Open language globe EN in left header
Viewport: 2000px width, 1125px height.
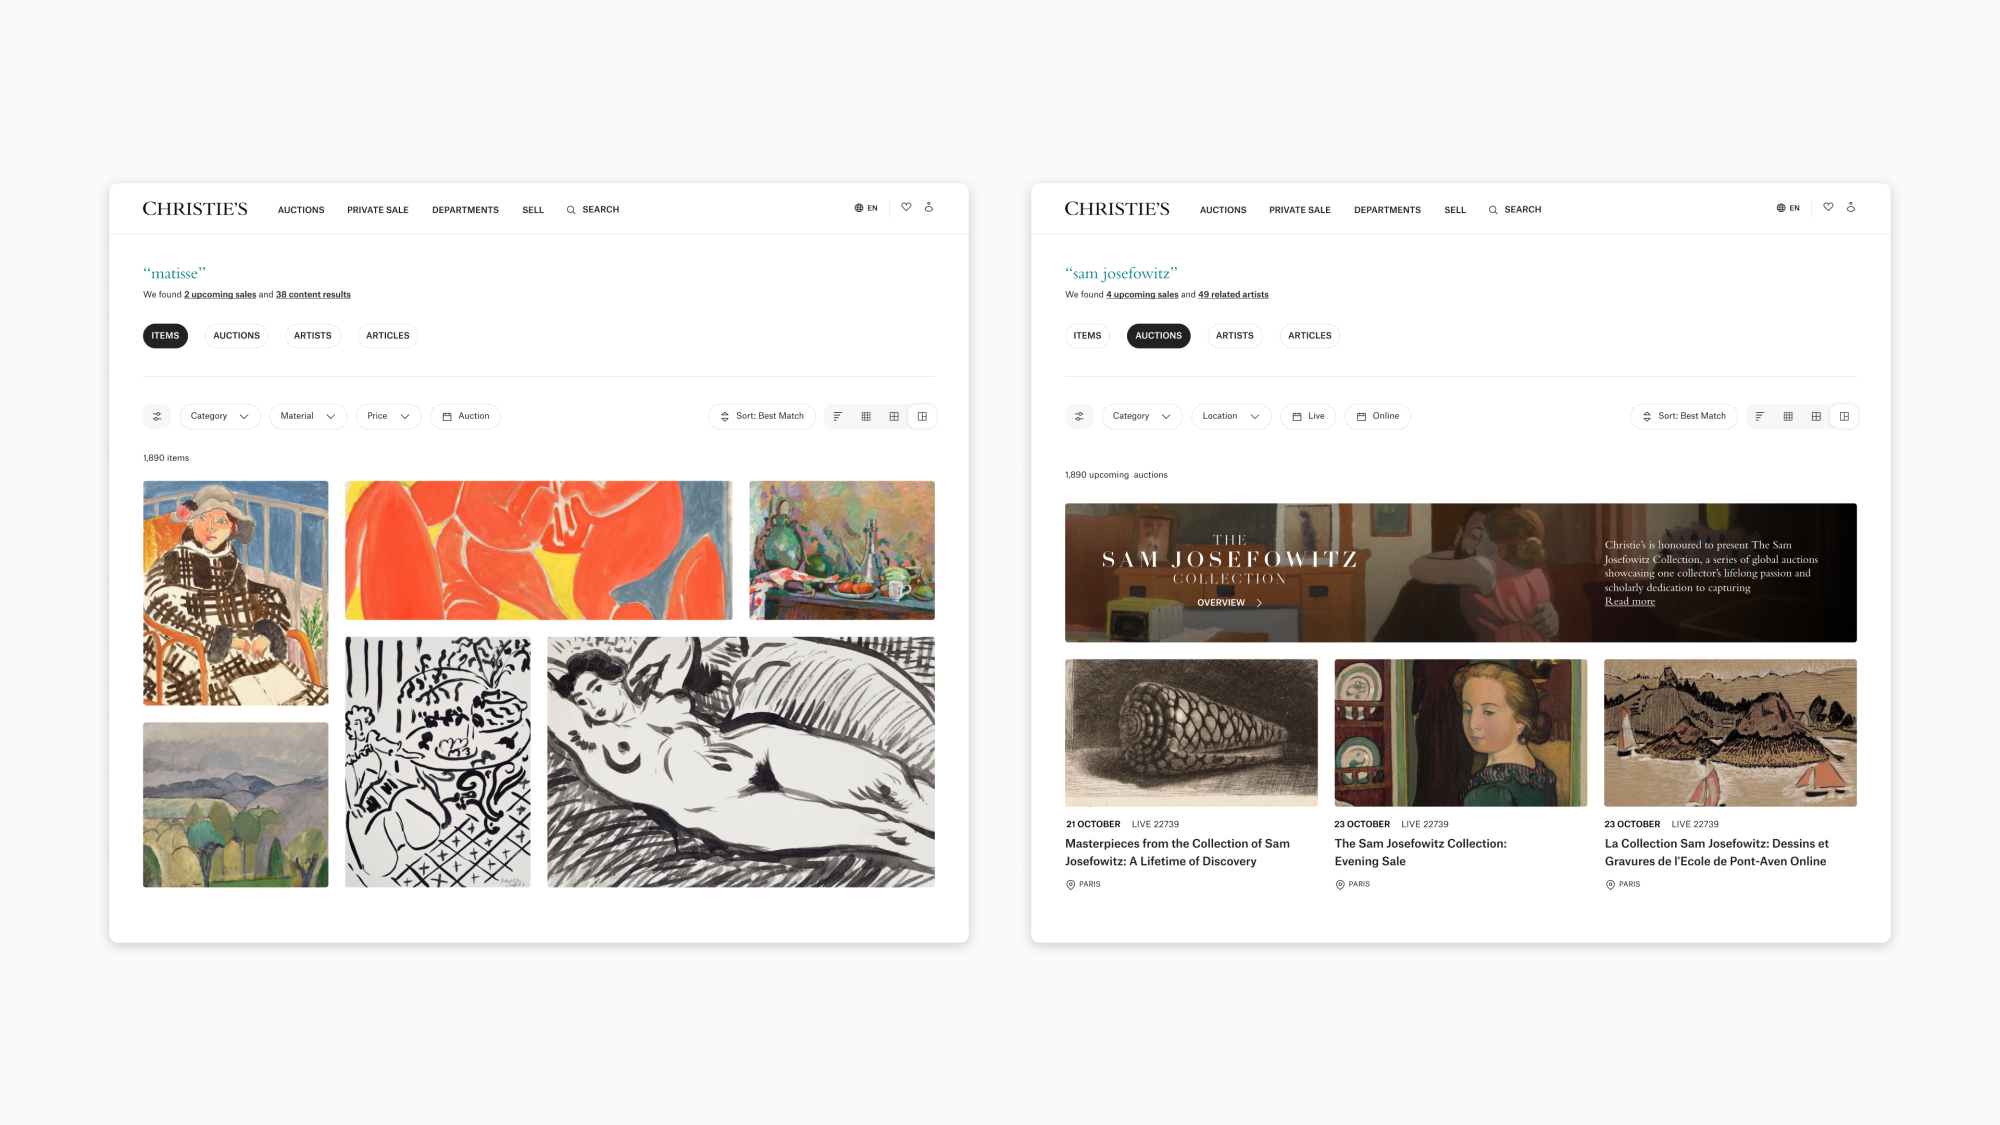(x=866, y=208)
